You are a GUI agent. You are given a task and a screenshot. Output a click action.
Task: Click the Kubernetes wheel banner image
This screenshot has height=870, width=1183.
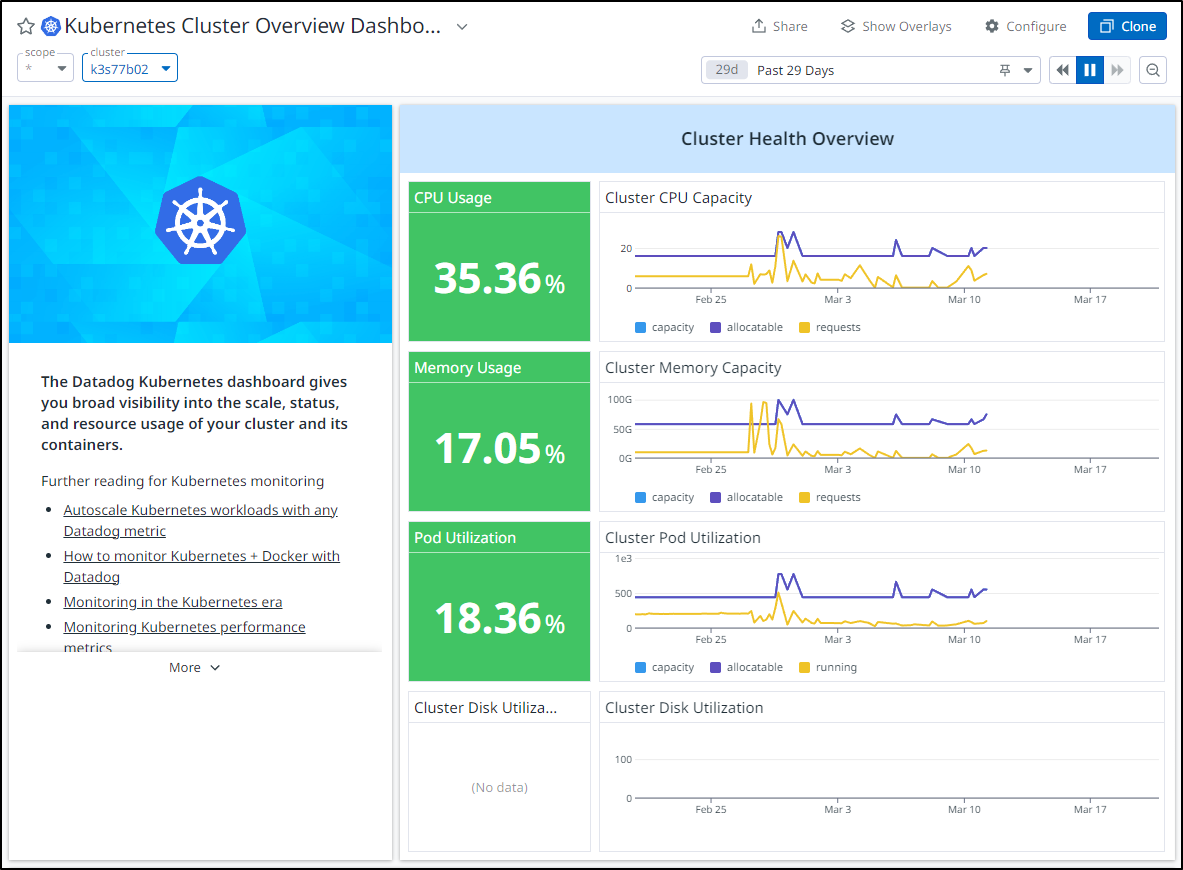(x=201, y=224)
